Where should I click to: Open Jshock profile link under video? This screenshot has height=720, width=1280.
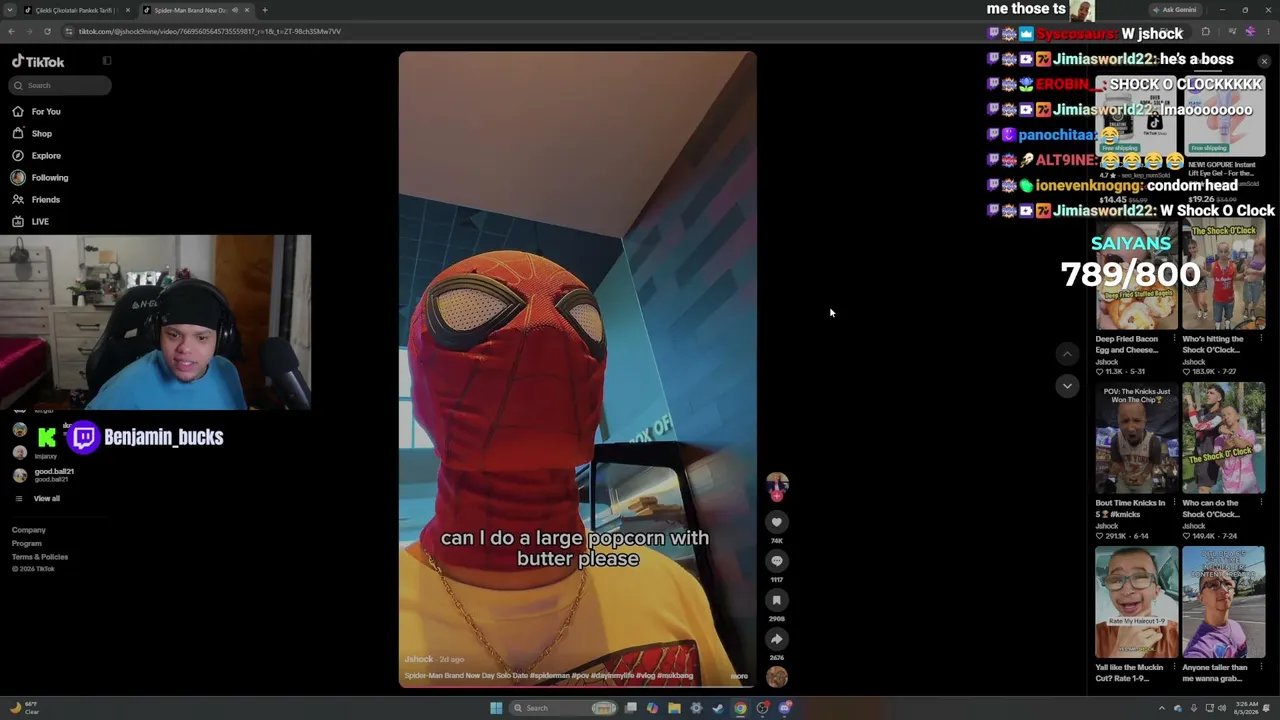pos(419,660)
